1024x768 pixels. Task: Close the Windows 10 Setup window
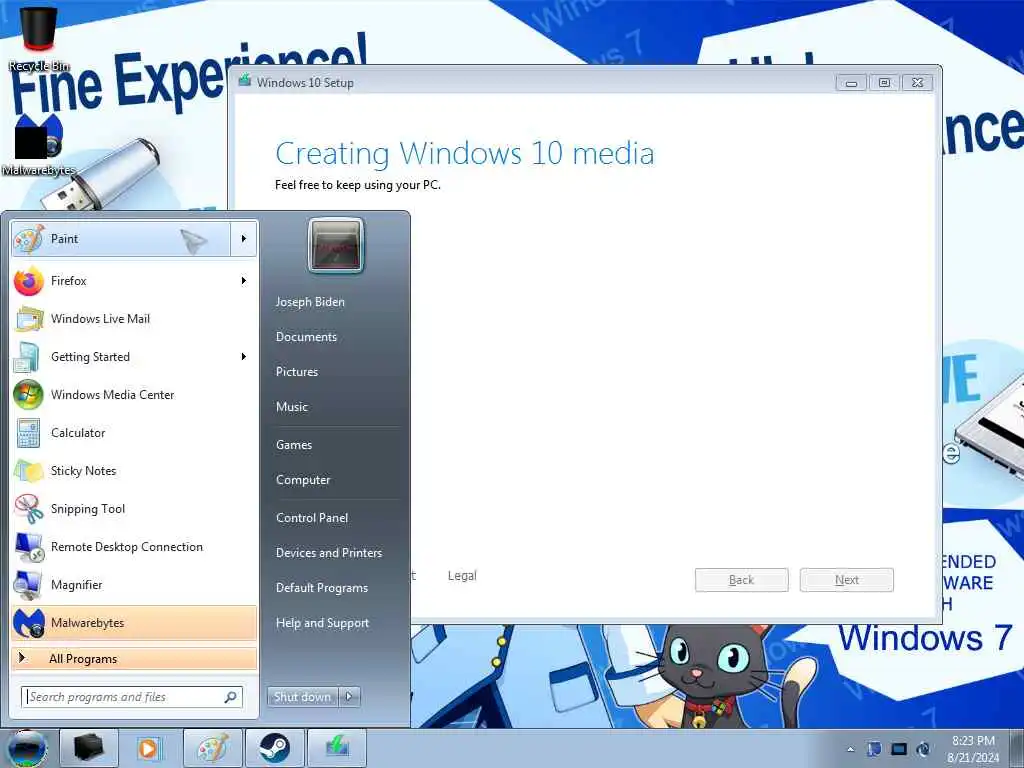point(918,83)
